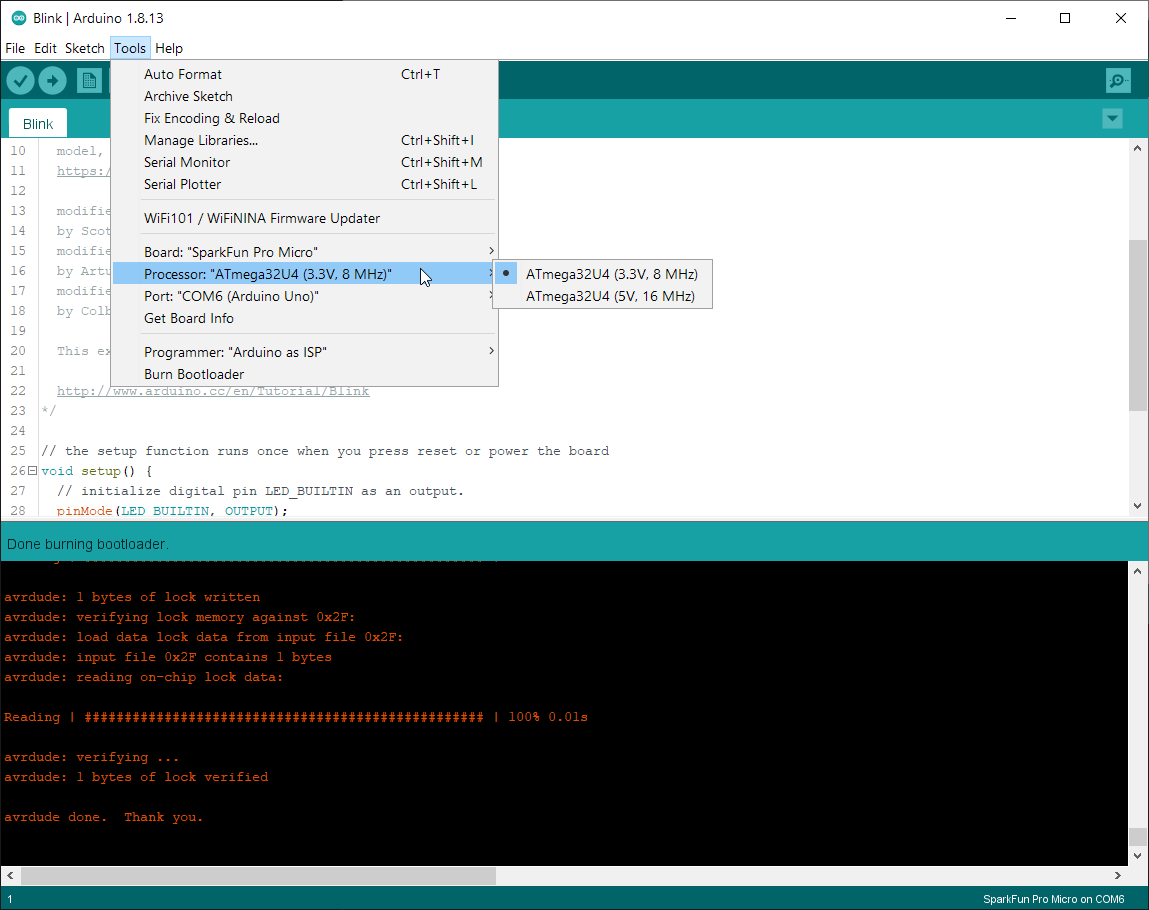Click the "void setup() {" code line
The height and width of the screenshot is (910, 1149).
97,471
